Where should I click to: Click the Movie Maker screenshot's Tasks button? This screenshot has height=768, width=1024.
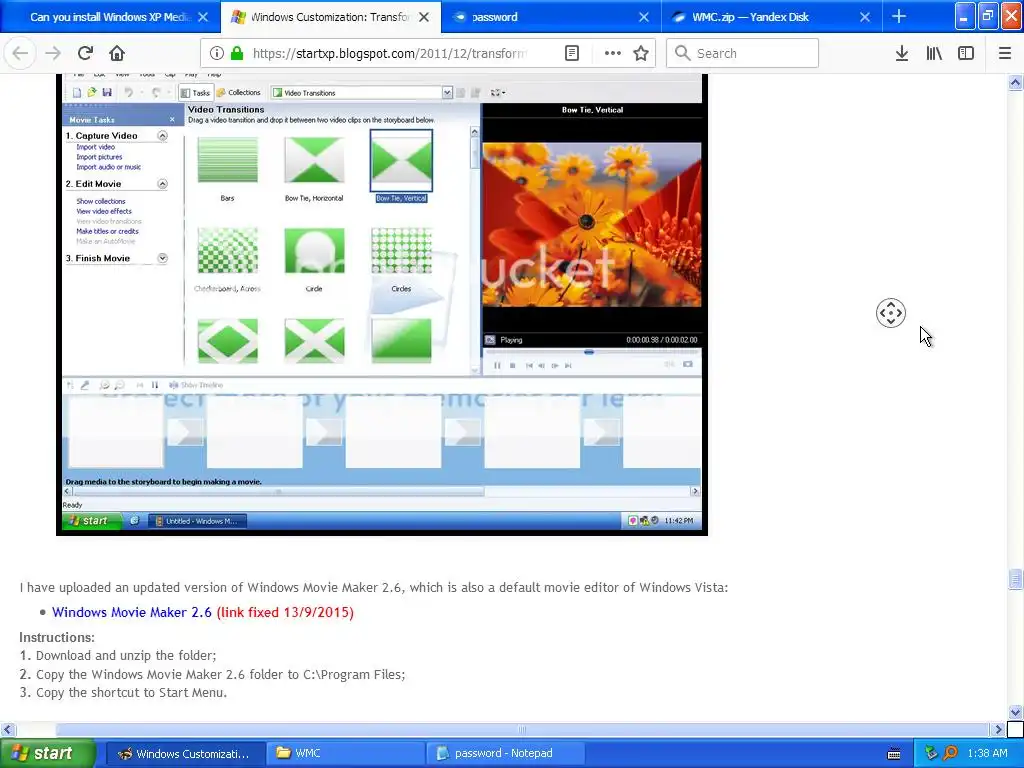(195, 93)
